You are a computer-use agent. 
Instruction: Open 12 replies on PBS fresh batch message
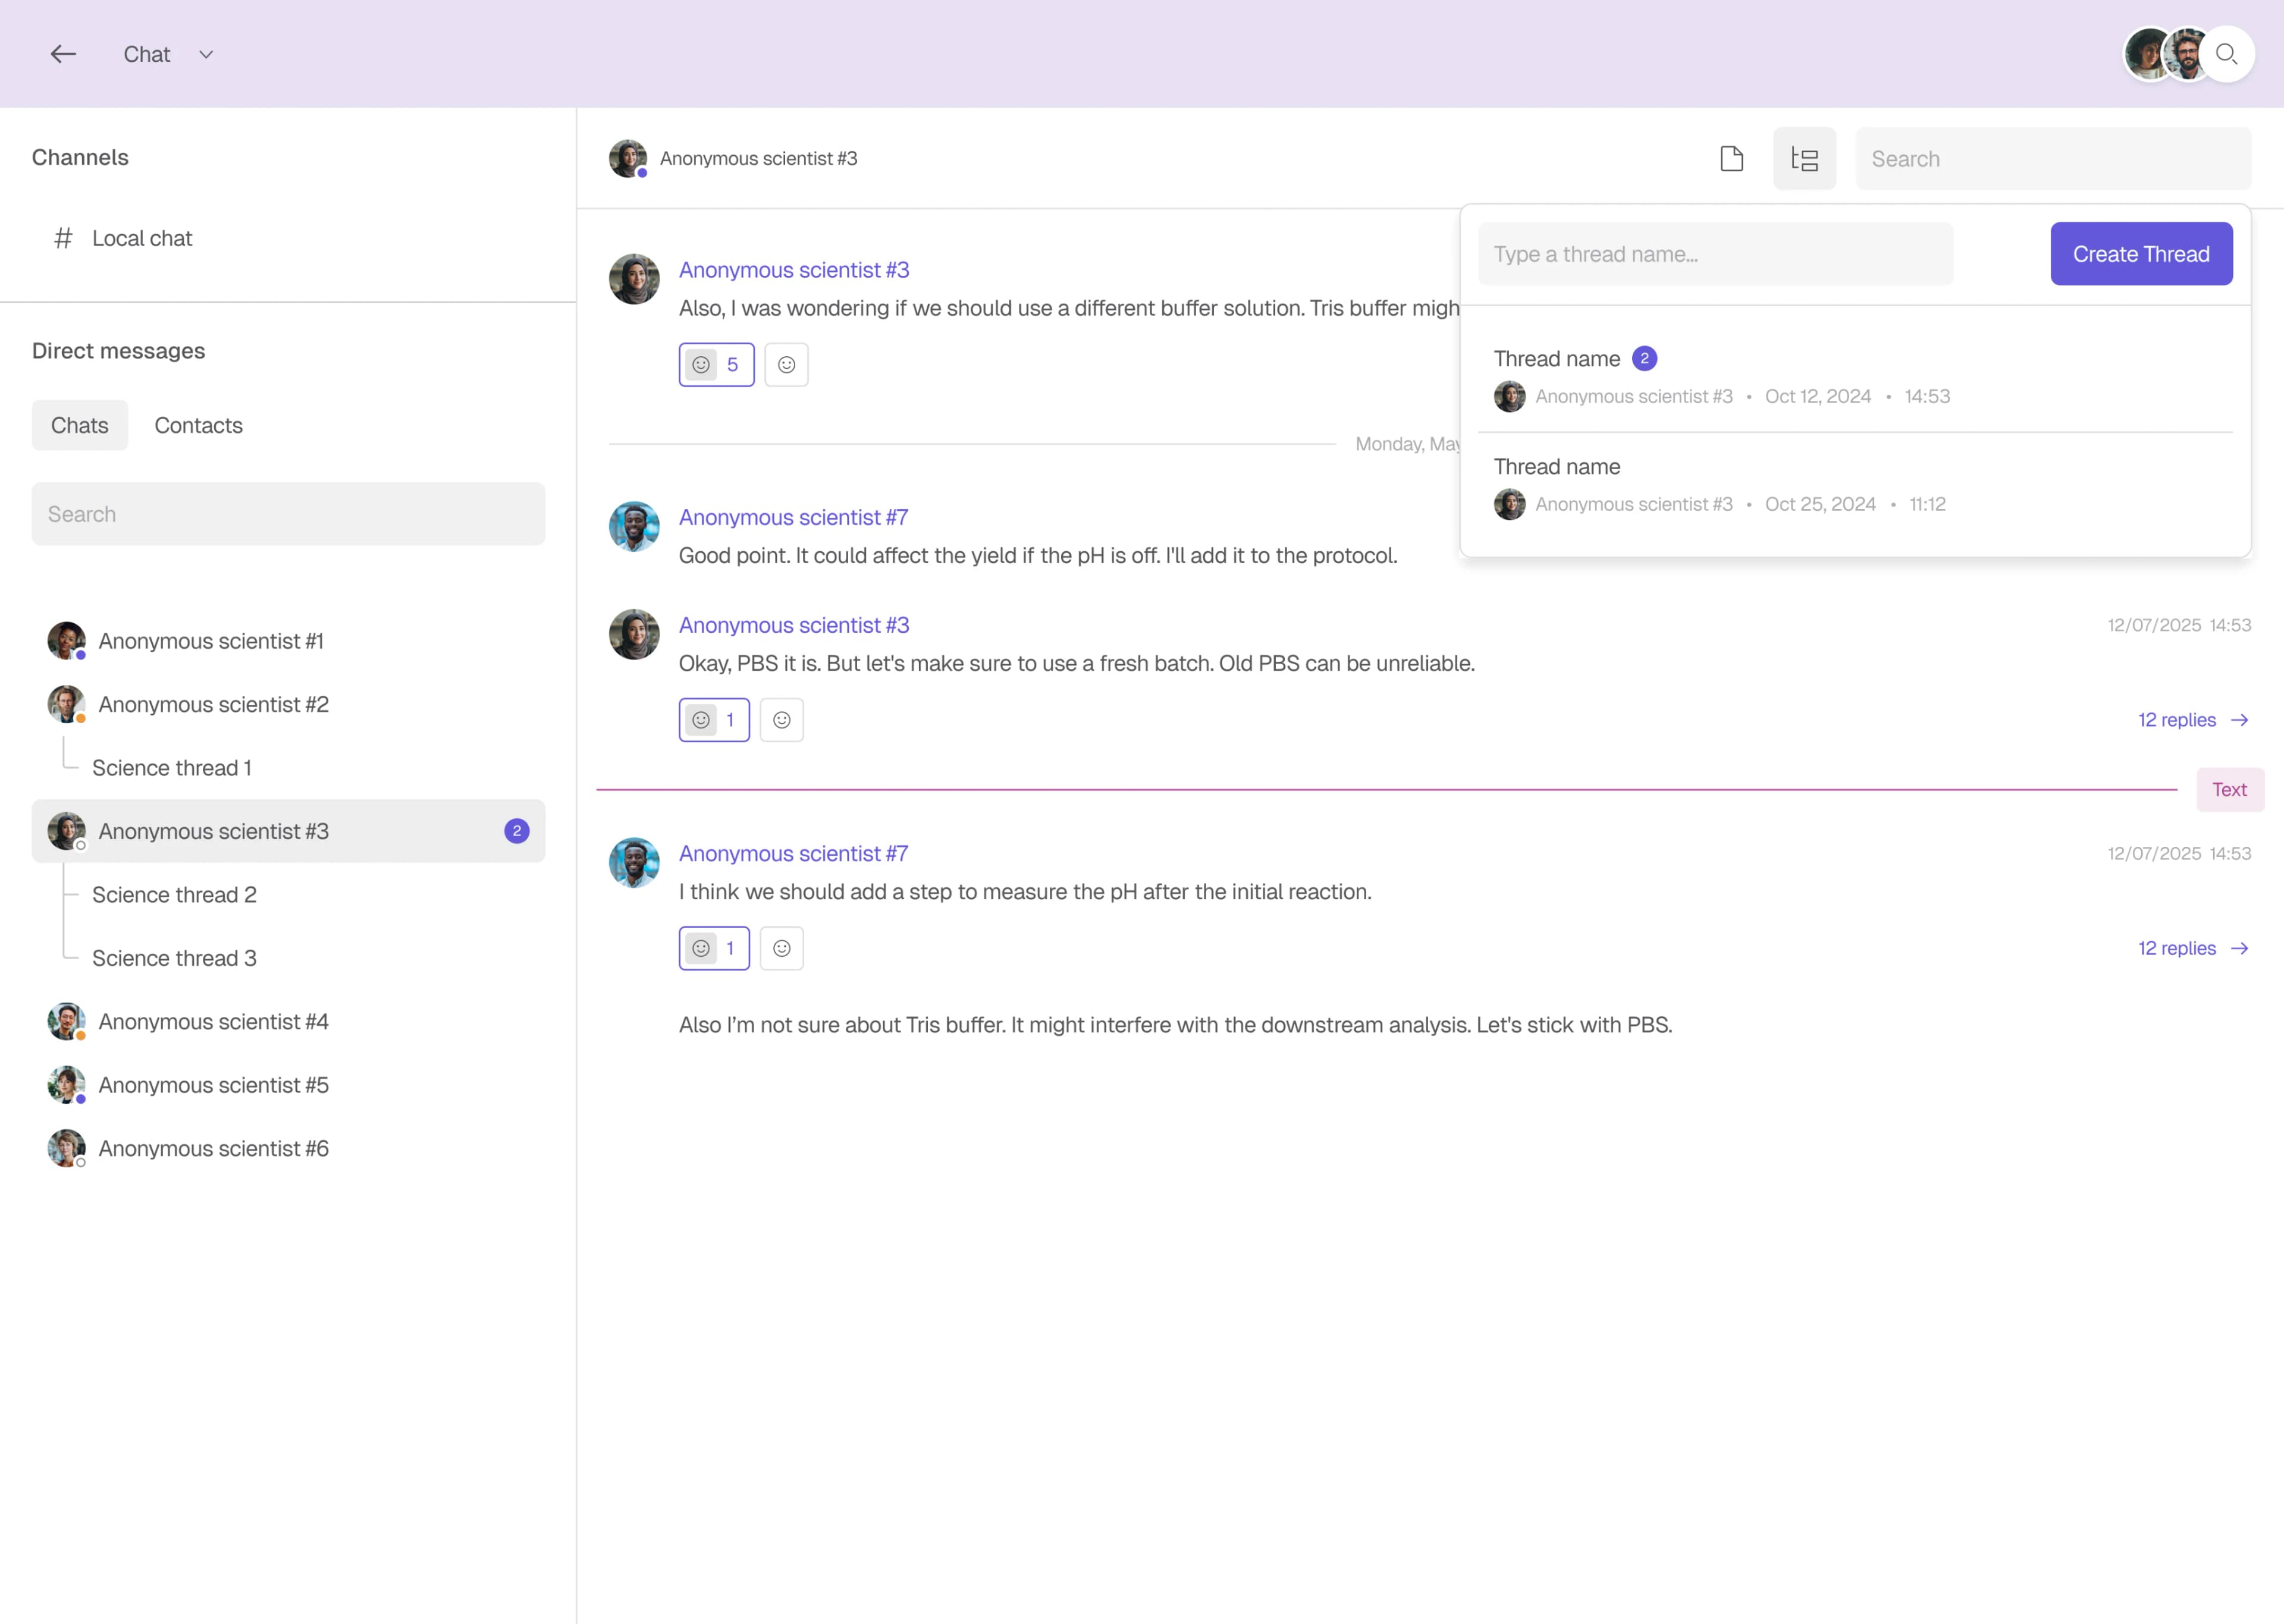point(2193,720)
